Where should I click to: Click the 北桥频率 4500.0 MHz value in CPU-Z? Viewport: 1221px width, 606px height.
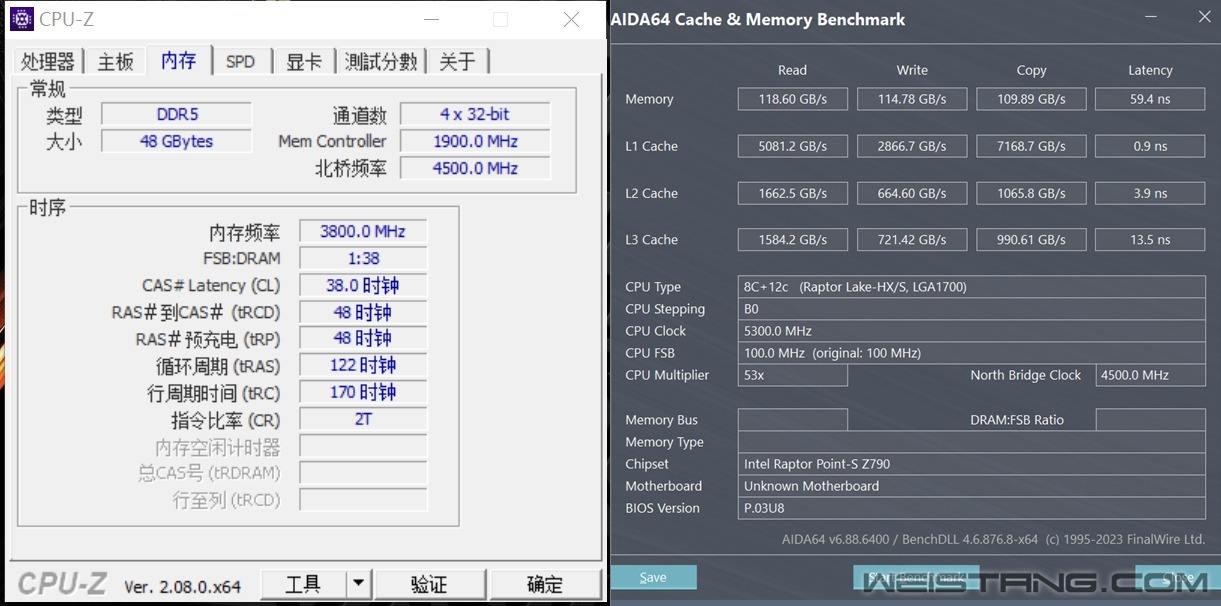[x=475, y=168]
